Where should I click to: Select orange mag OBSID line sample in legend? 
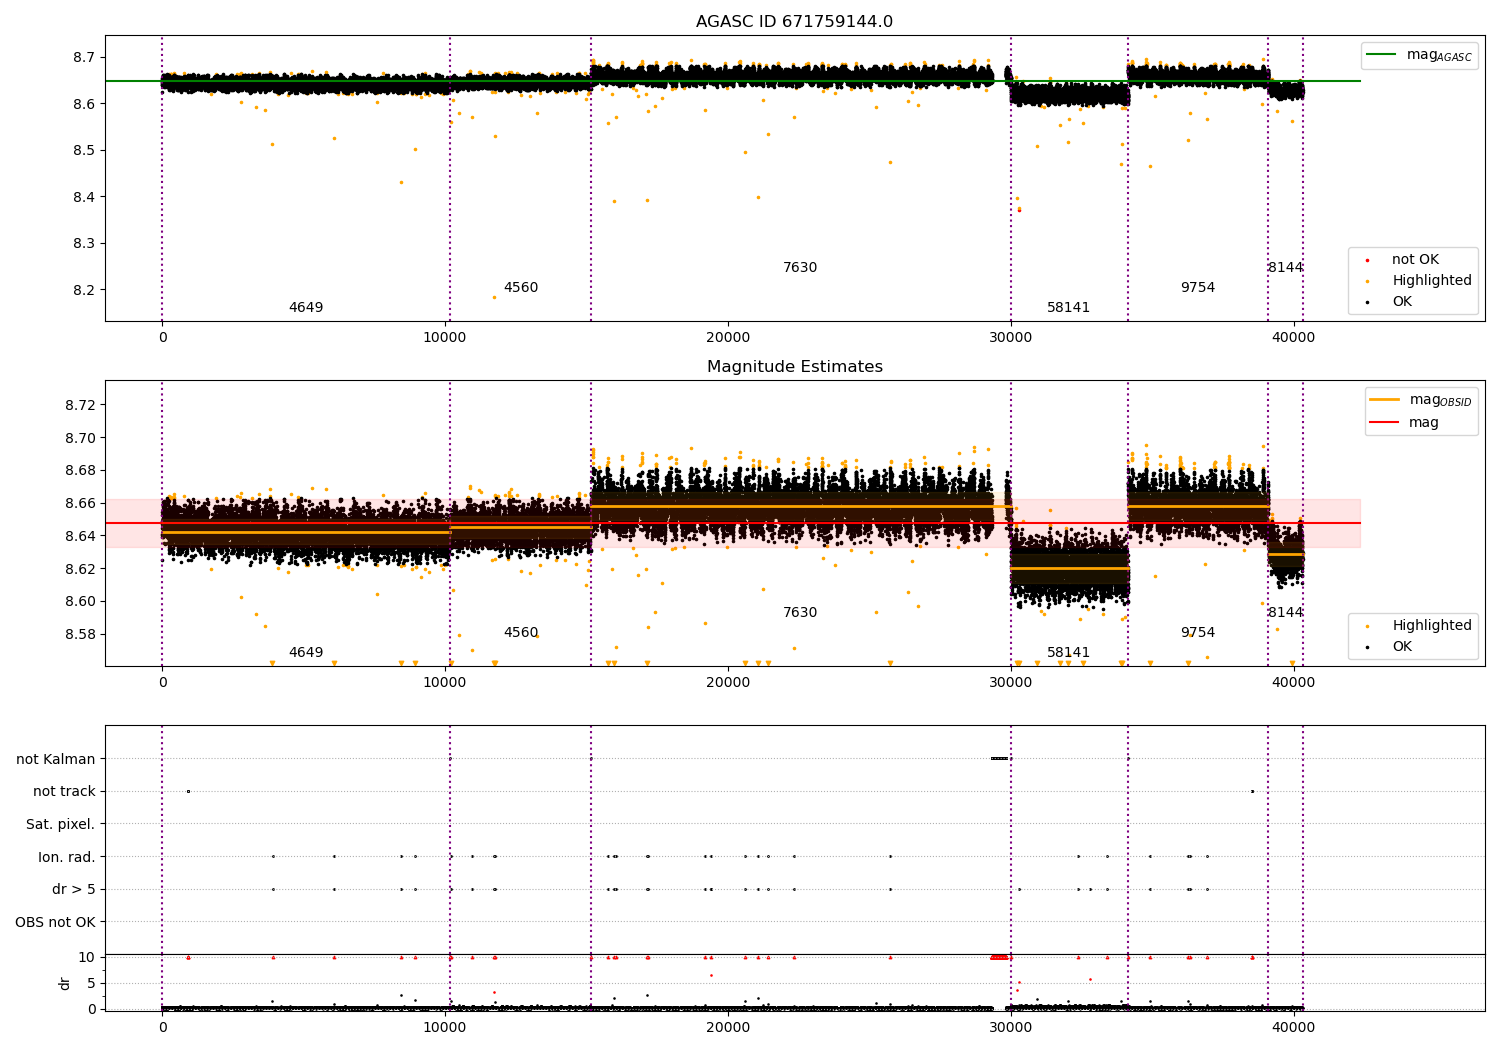(x=1385, y=399)
